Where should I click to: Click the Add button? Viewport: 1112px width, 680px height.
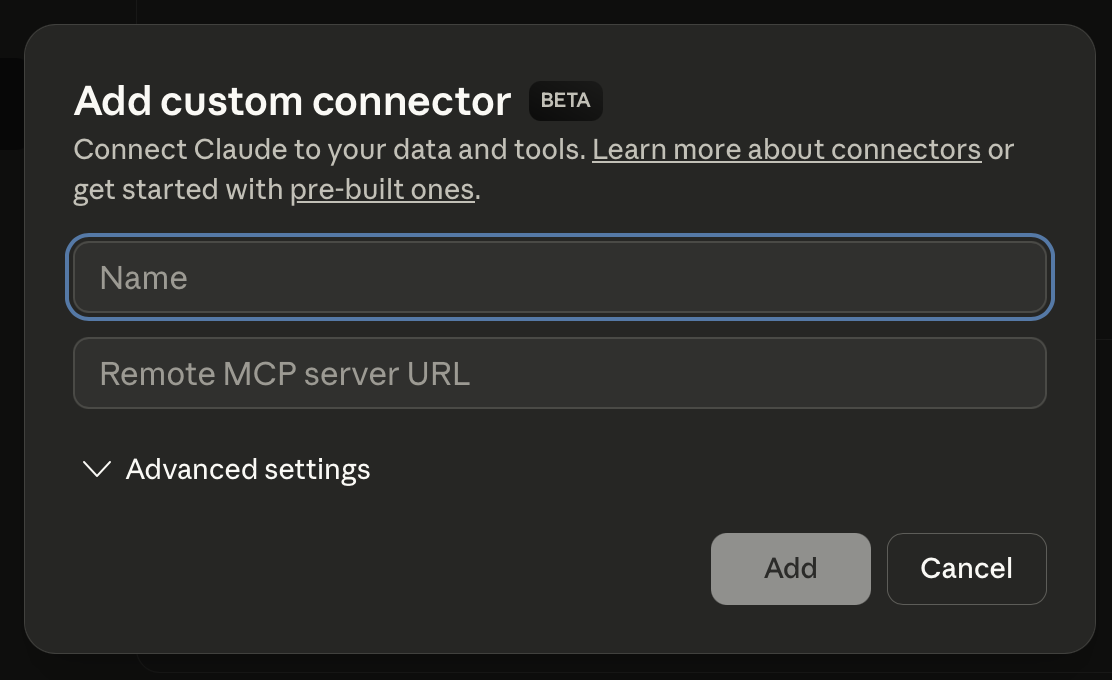pyautogui.click(x=790, y=568)
